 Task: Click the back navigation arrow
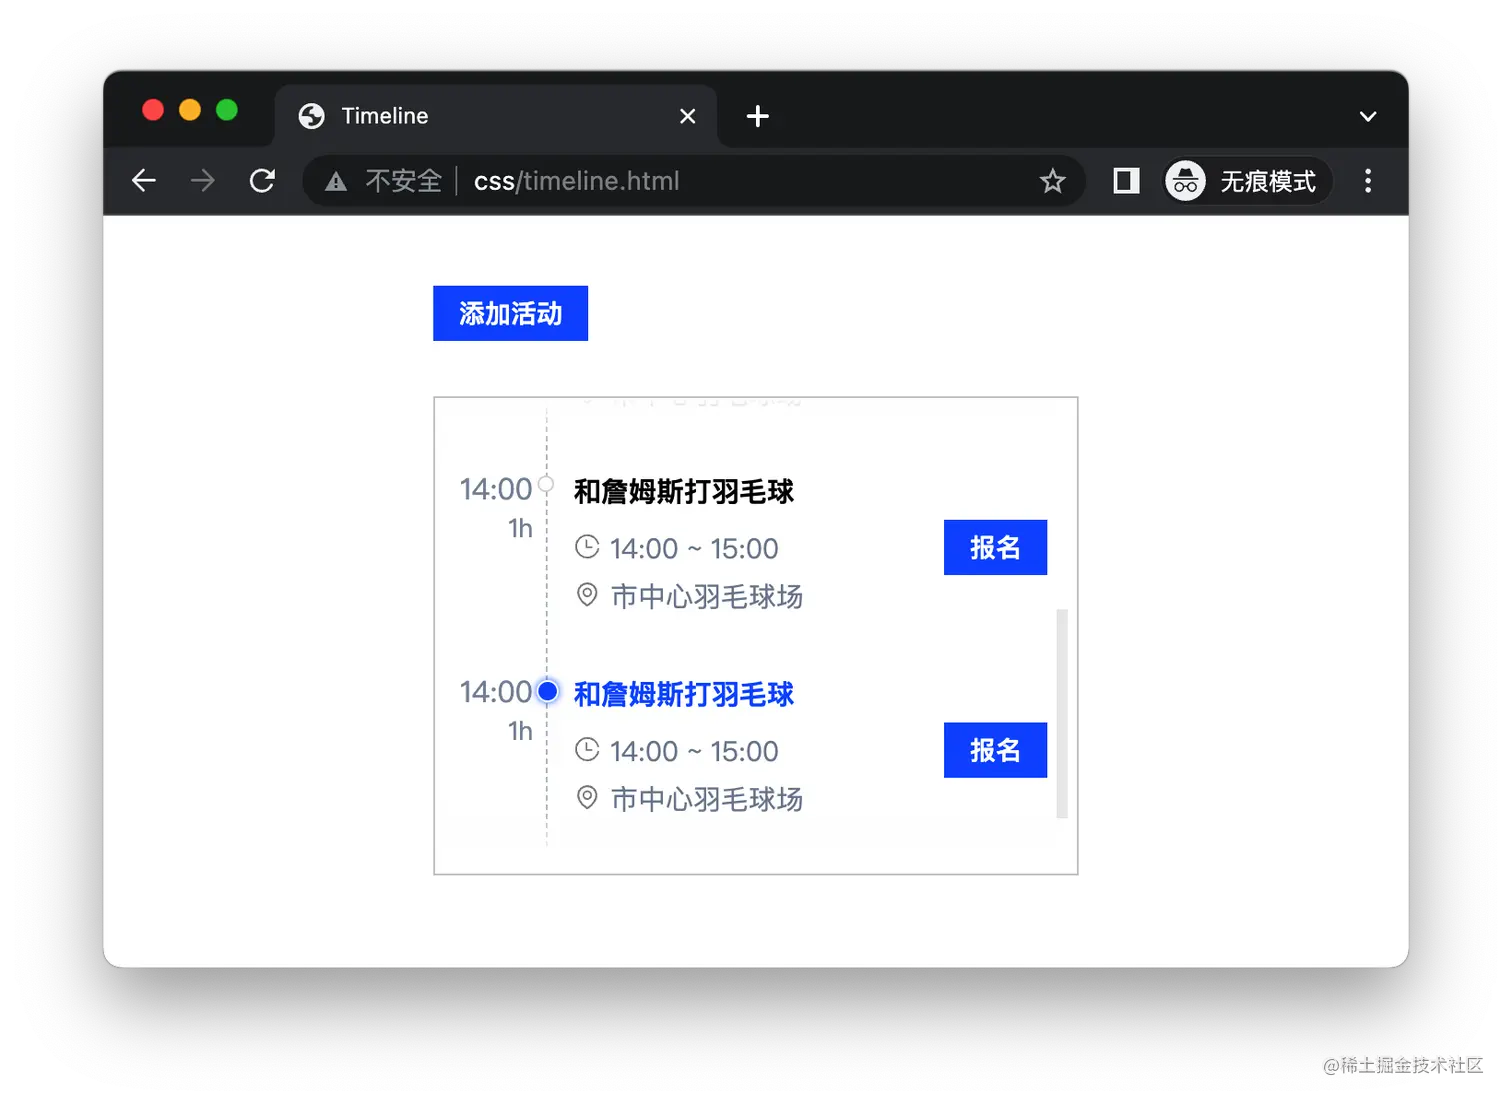click(x=143, y=181)
